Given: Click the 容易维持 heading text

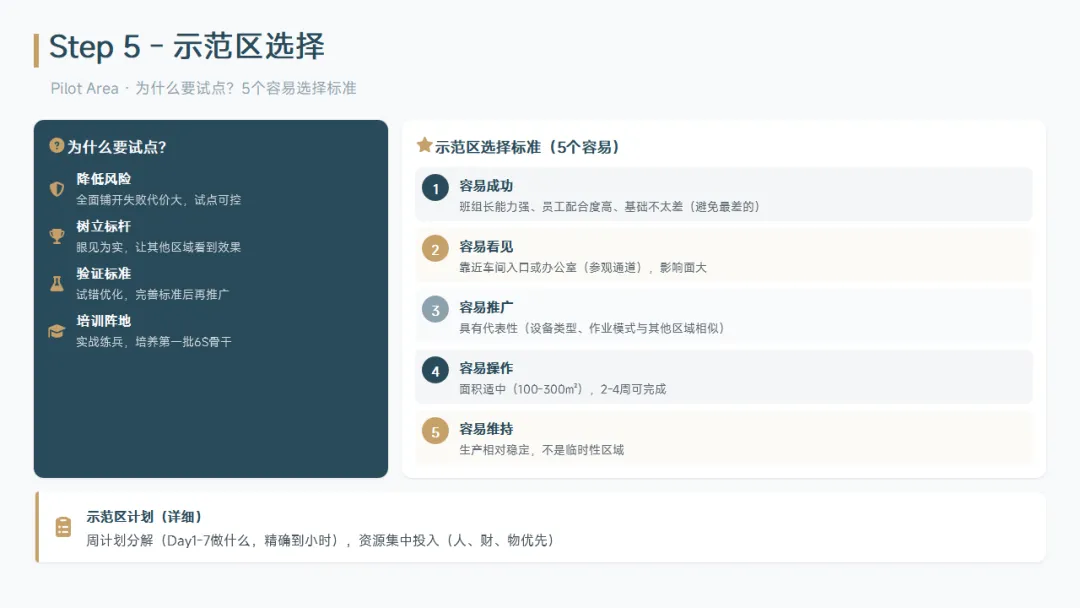Looking at the screenshot, I should (486, 429).
